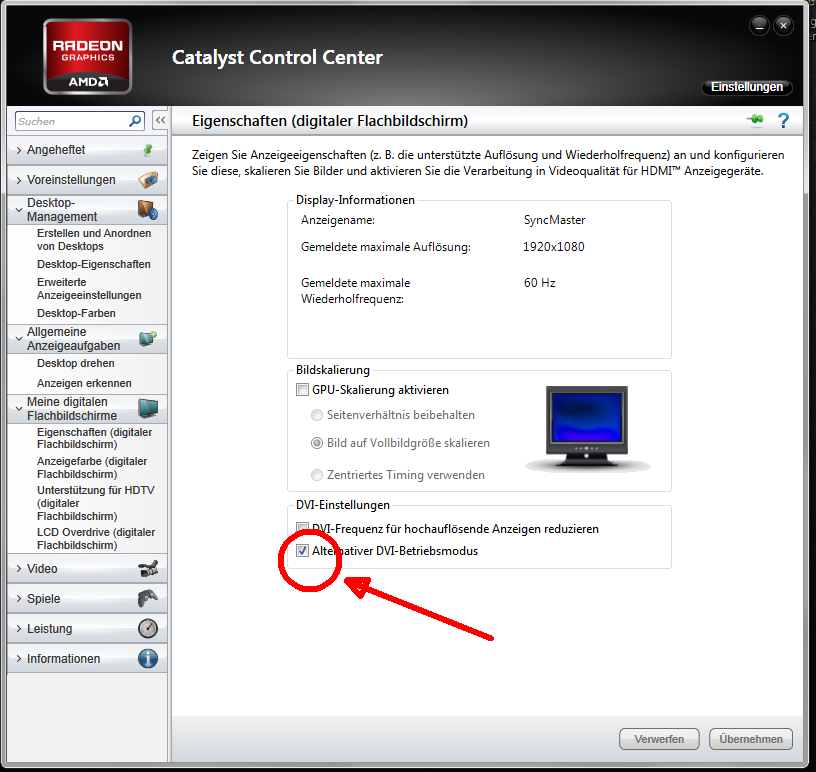Select Anzeigen erkennen menu entry
This screenshot has width=816, height=772.
pos(84,384)
